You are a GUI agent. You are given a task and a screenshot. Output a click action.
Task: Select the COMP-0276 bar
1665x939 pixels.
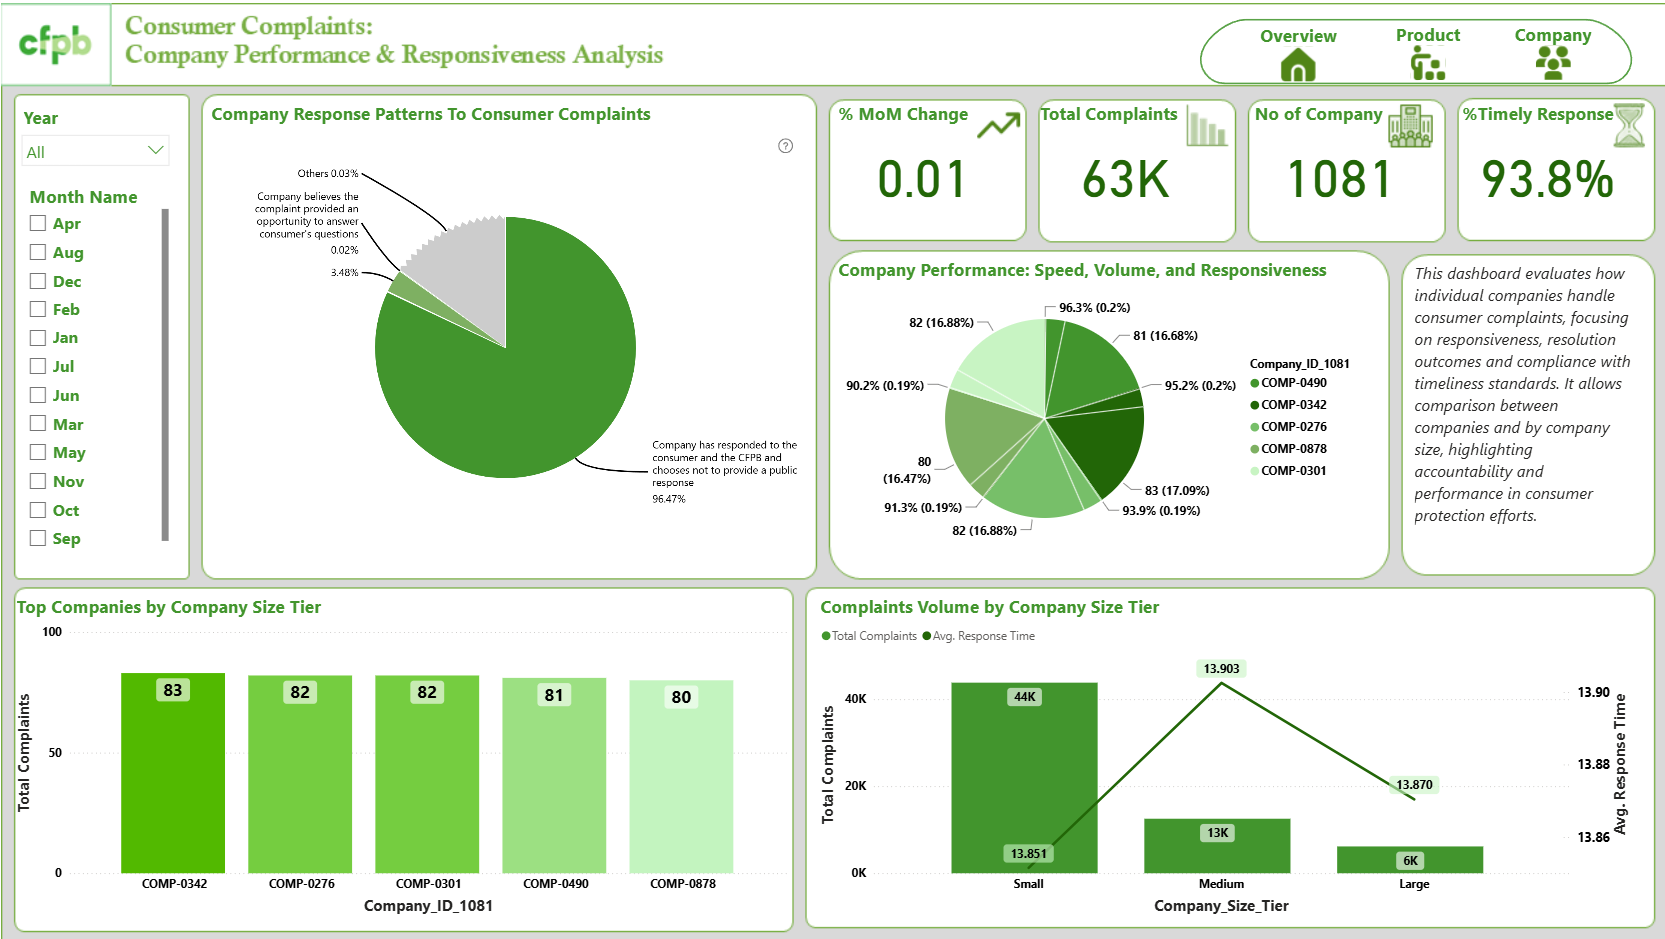(300, 774)
